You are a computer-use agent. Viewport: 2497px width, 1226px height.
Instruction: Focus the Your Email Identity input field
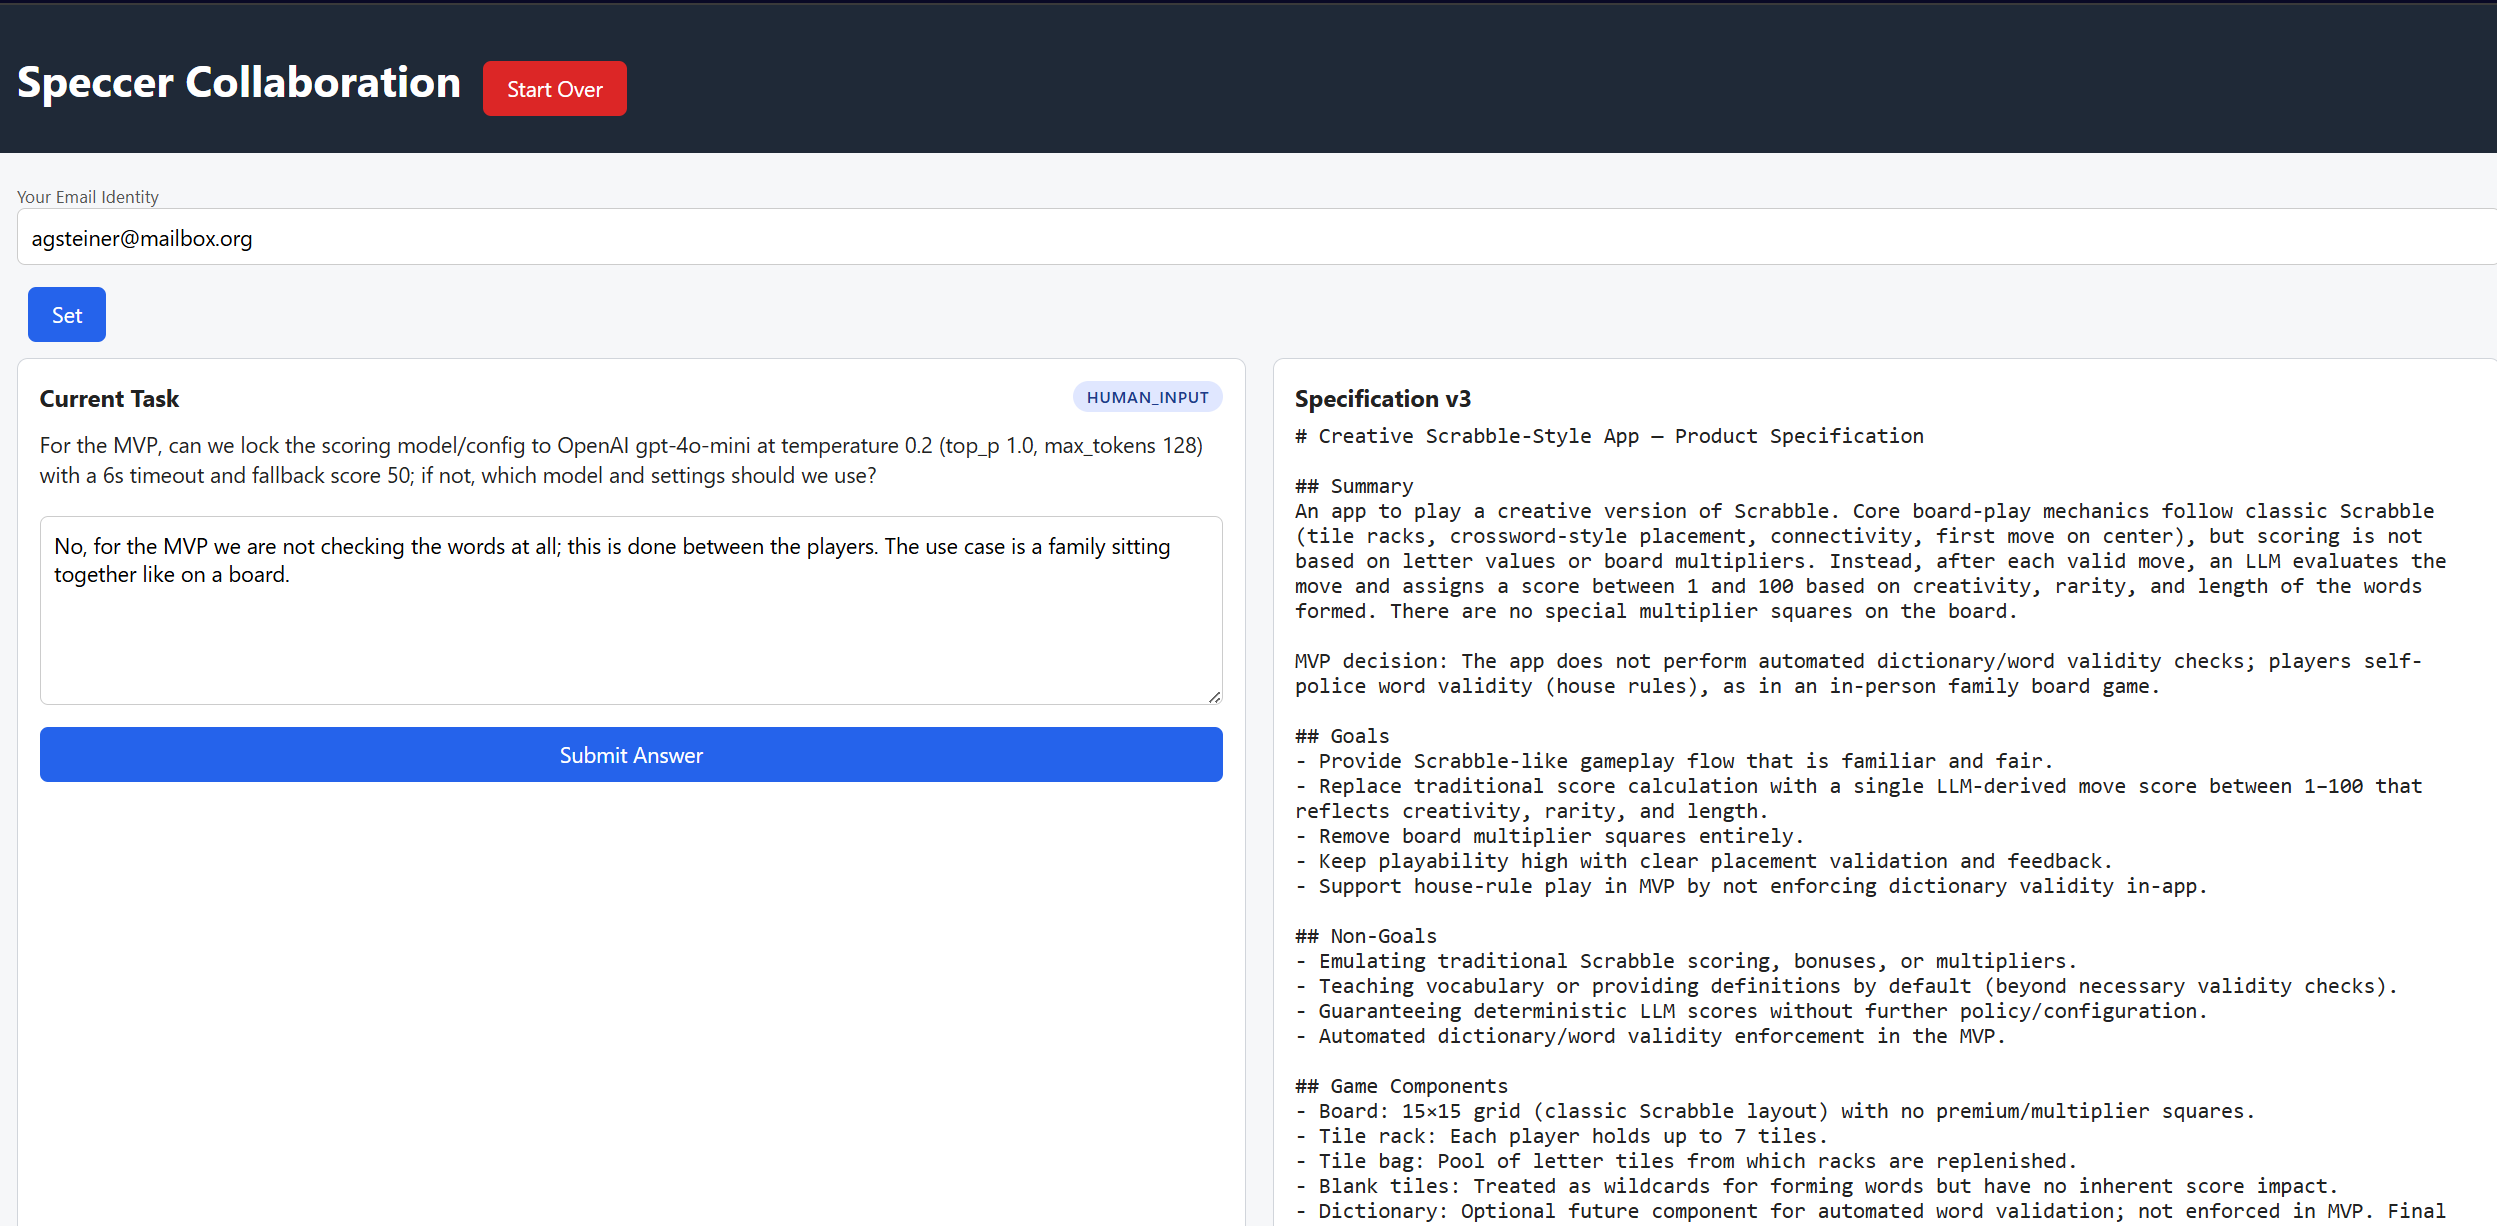(x=1255, y=238)
